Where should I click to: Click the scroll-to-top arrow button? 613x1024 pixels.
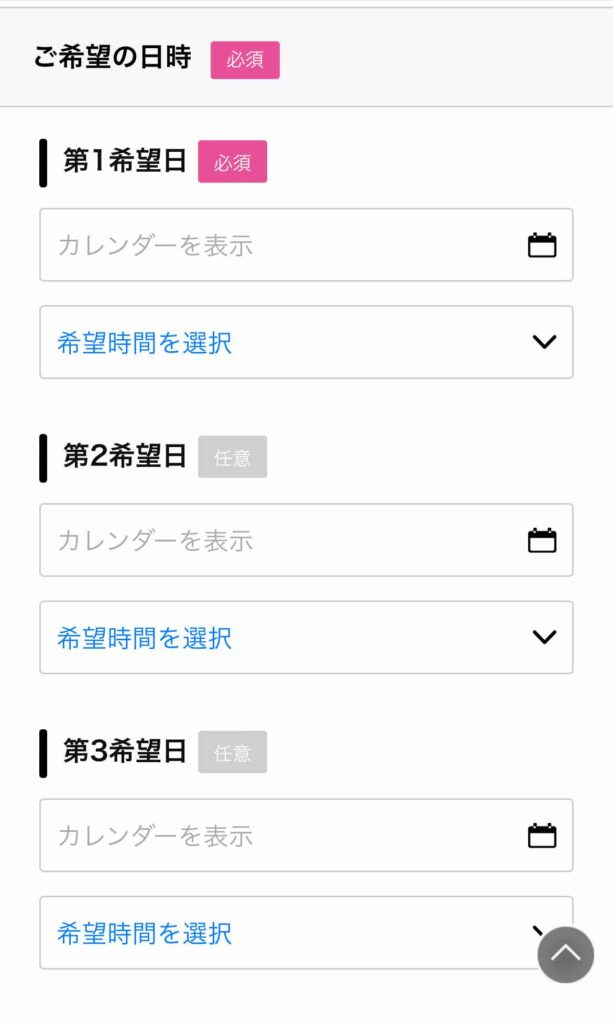[566, 956]
